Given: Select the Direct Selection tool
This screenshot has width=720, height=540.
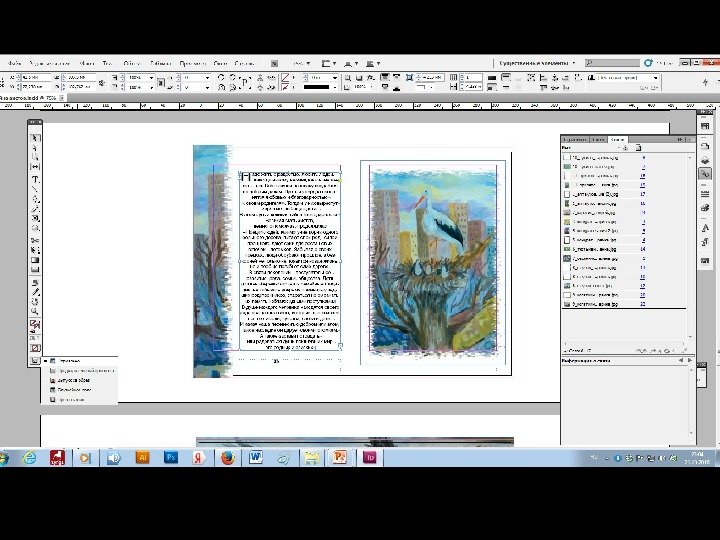Looking at the screenshot, I should (x=35, y=148).
